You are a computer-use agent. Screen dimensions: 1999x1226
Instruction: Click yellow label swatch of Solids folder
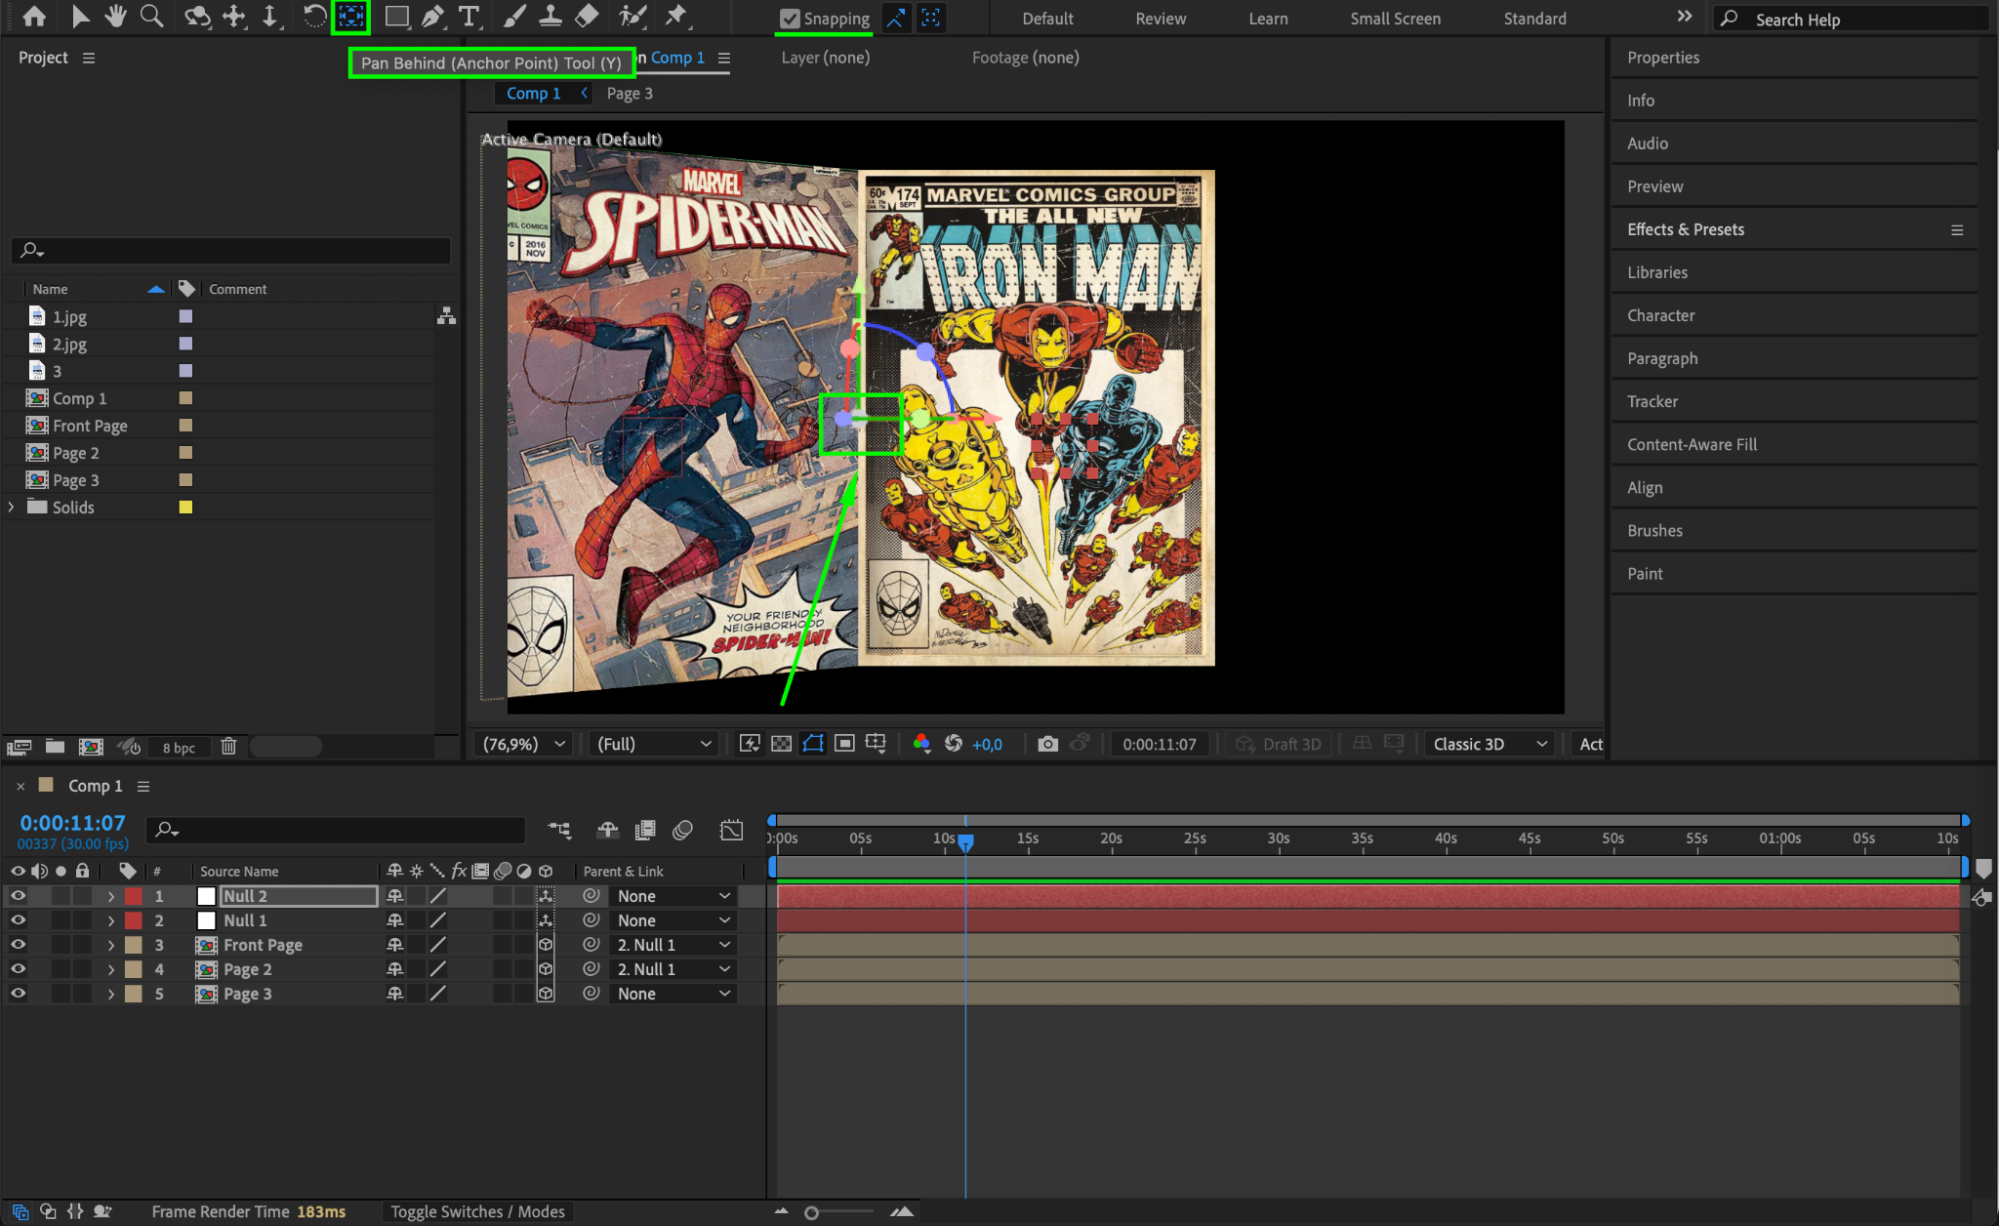pos(185,507)
